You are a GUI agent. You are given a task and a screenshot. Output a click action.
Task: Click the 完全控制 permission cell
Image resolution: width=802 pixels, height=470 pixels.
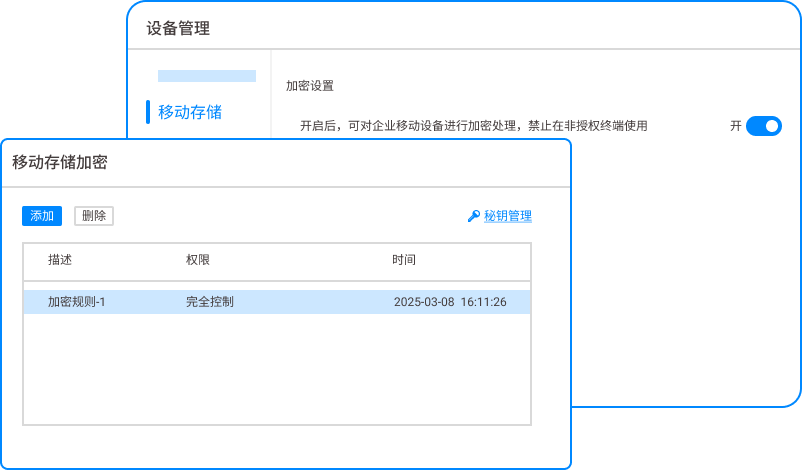coord(210,302)
